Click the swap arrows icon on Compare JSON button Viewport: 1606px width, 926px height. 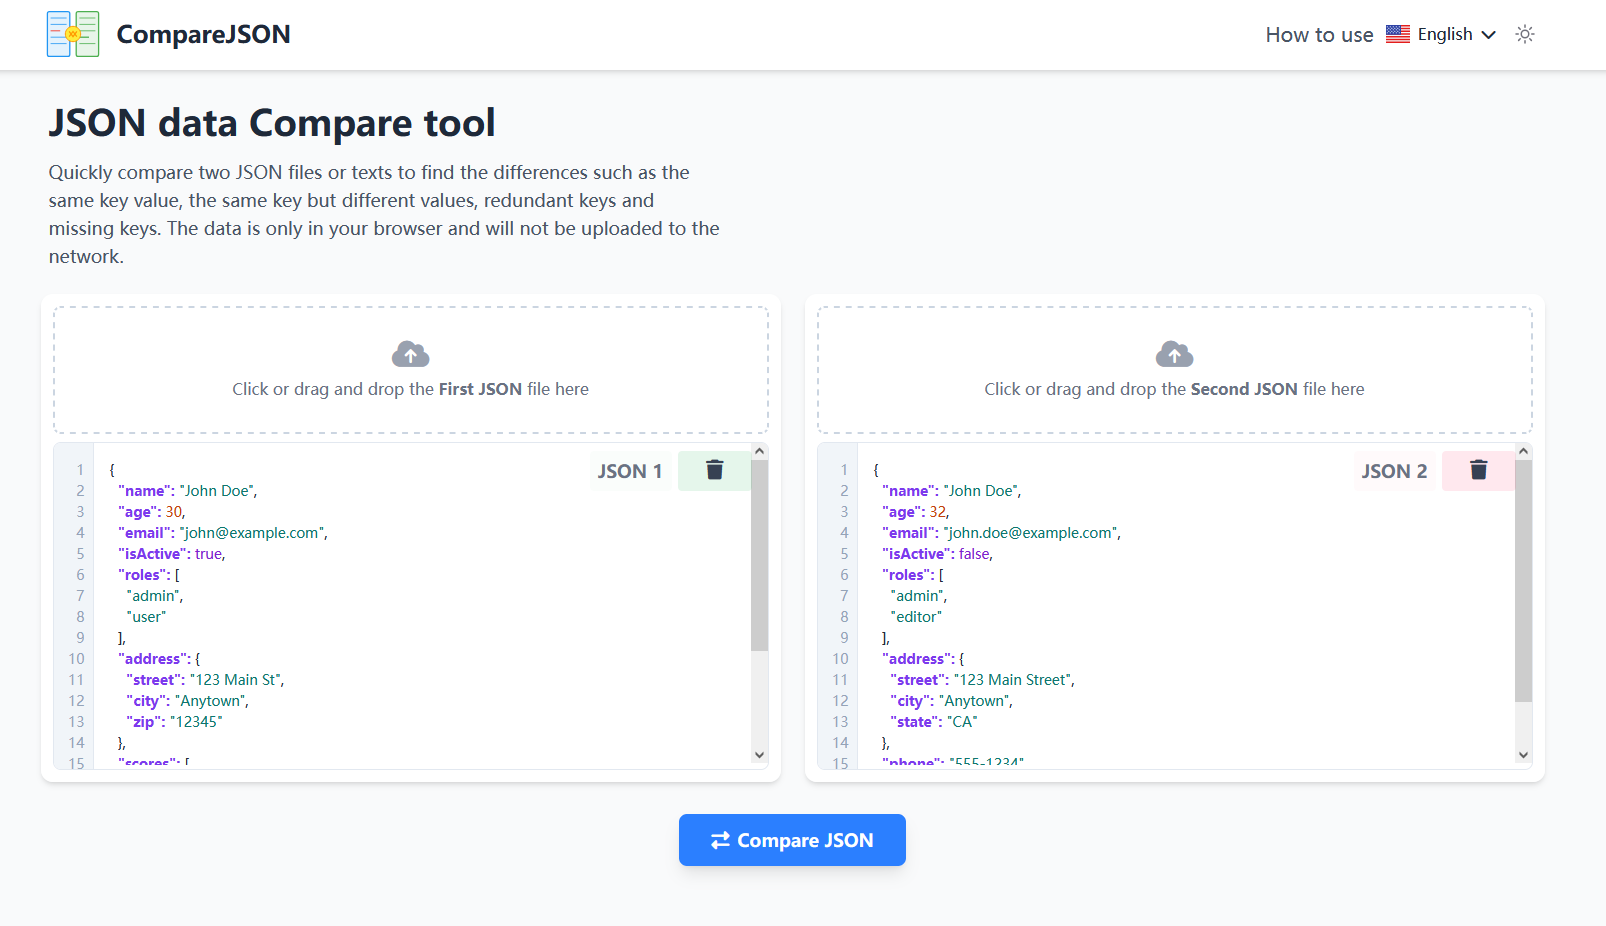pyautogui.click(x=720, y=840)
